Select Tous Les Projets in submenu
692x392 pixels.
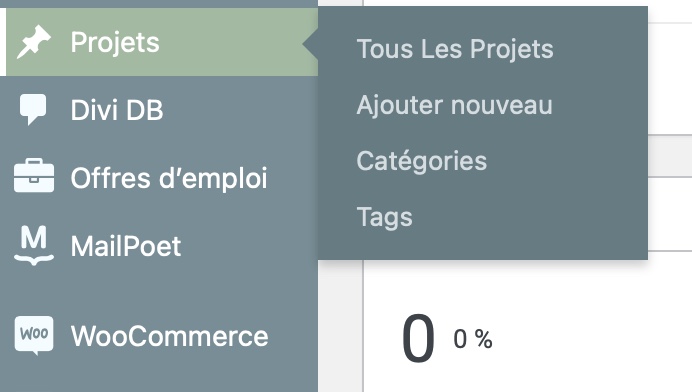click(455, 49)
